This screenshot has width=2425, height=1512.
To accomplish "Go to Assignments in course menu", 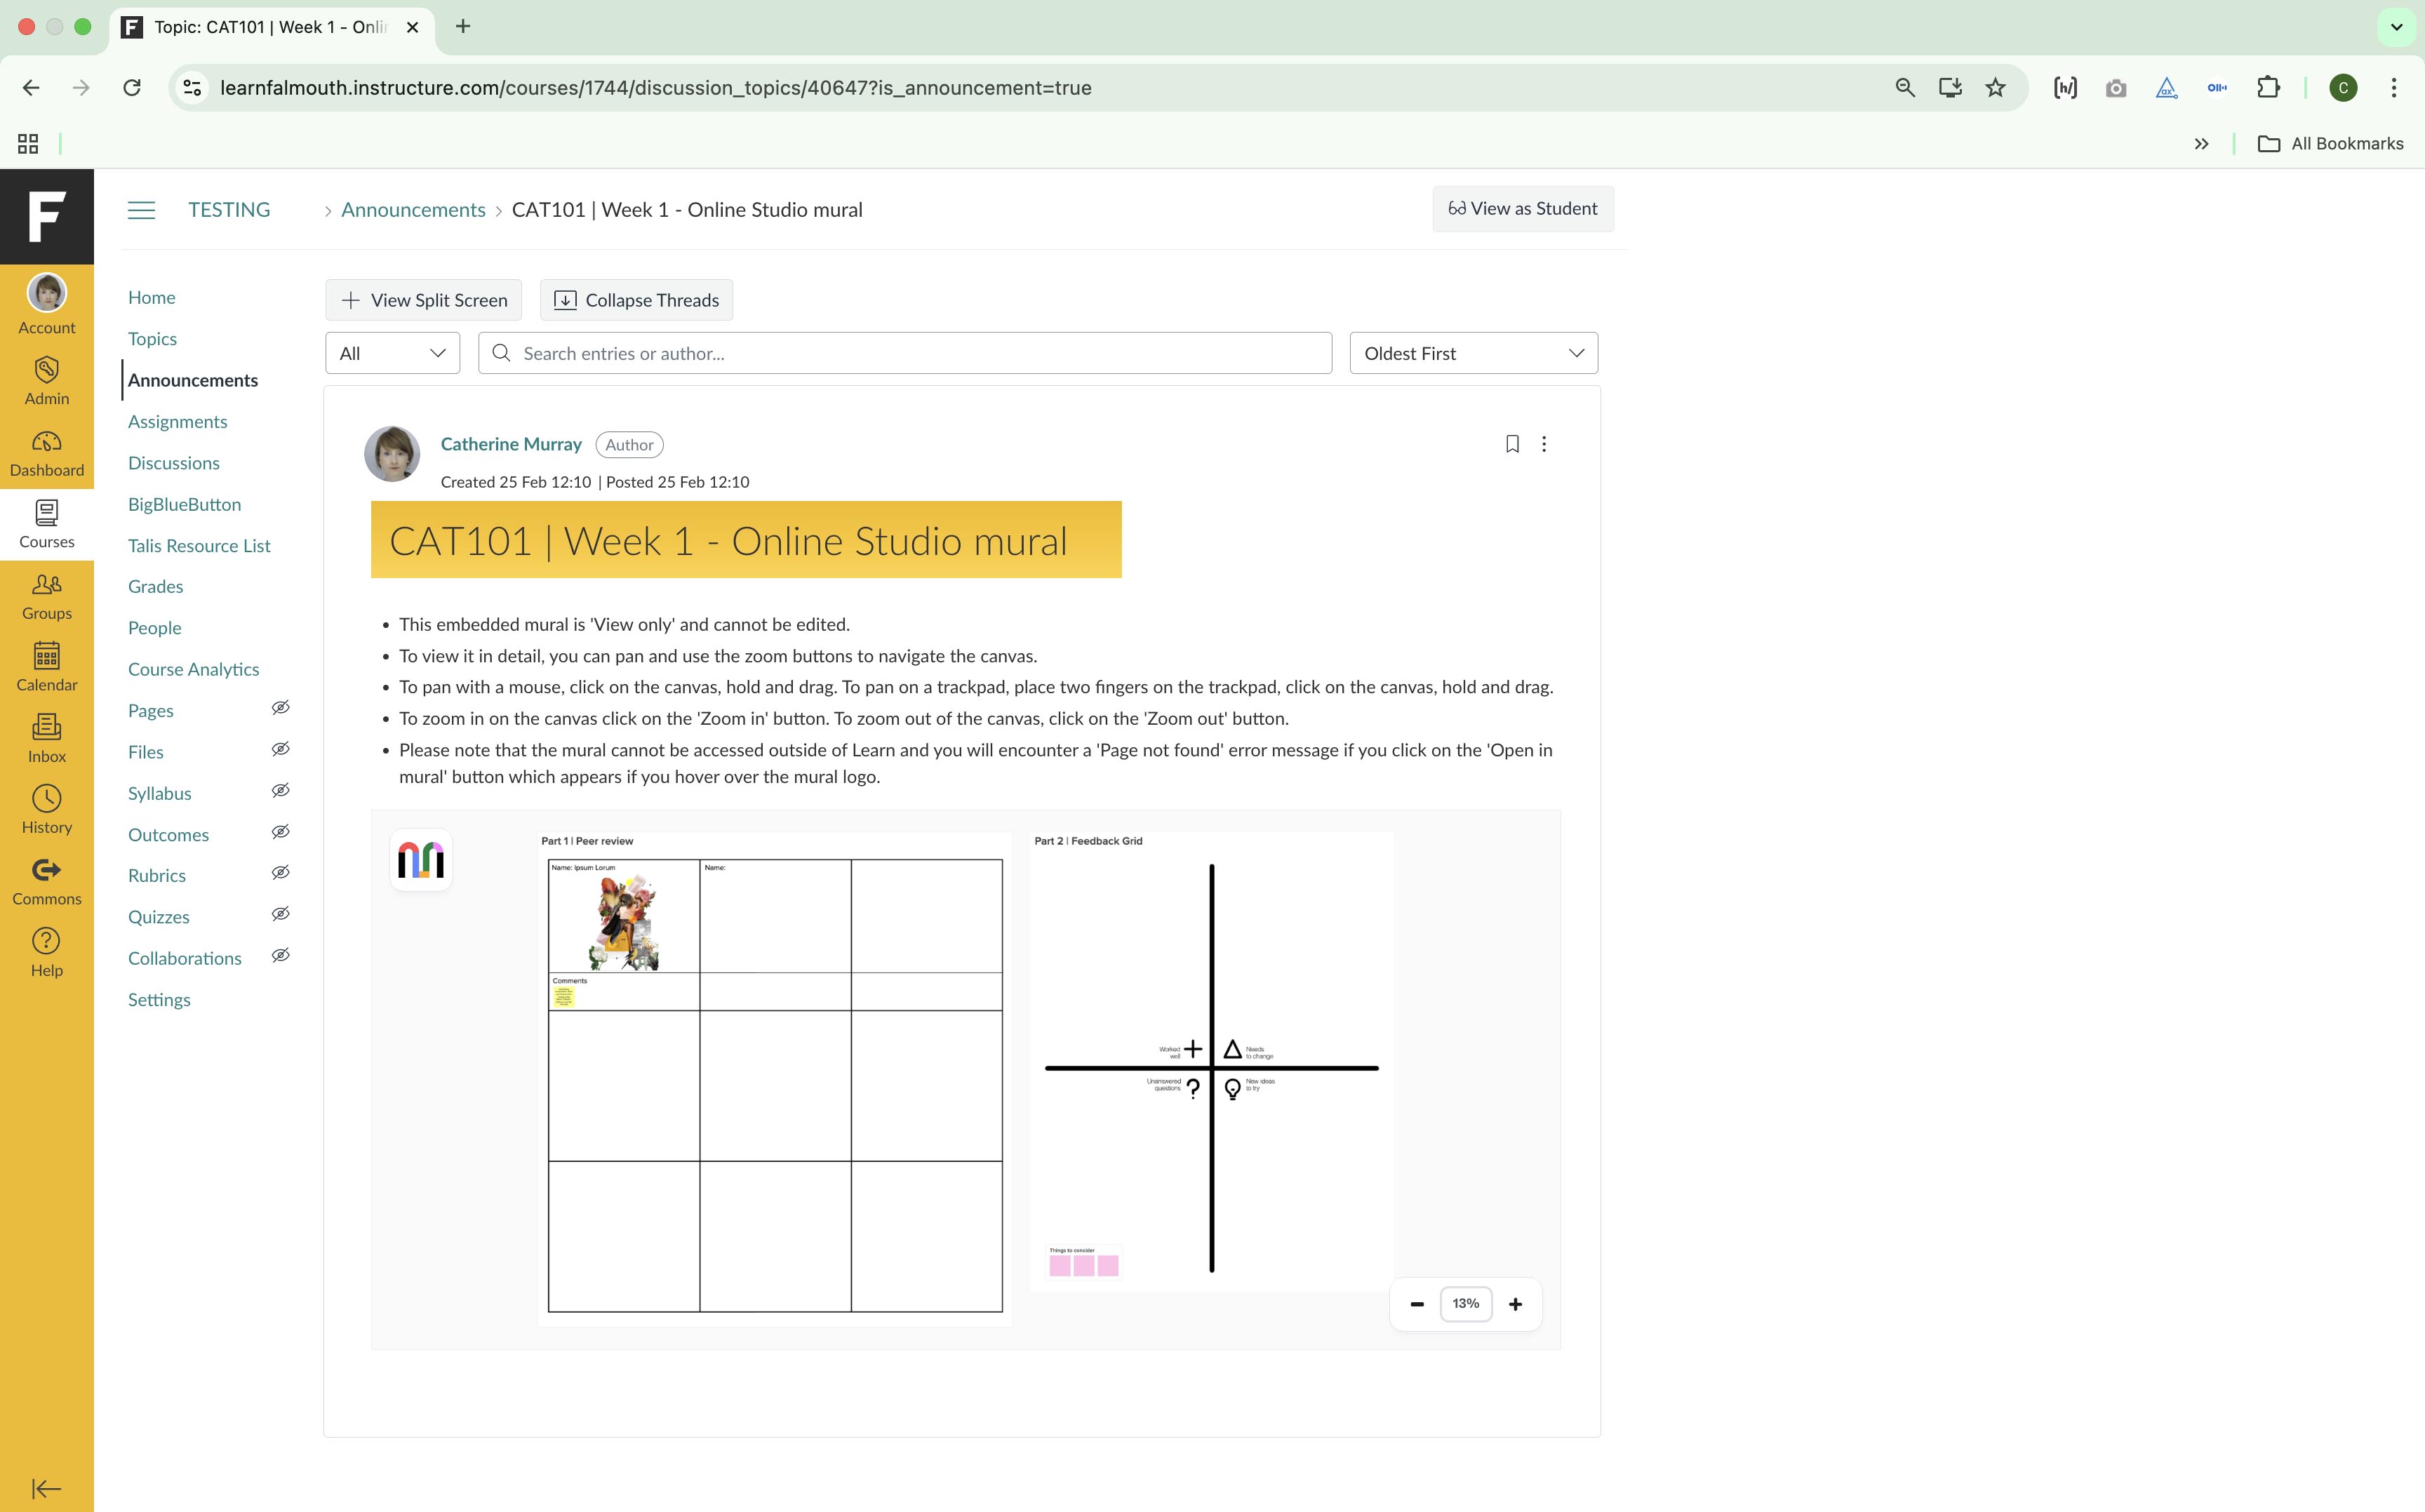I will 177,421.
